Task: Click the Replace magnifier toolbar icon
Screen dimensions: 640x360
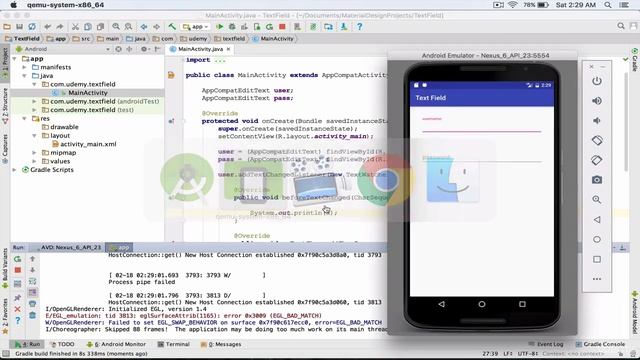Action: coord(129,27)
